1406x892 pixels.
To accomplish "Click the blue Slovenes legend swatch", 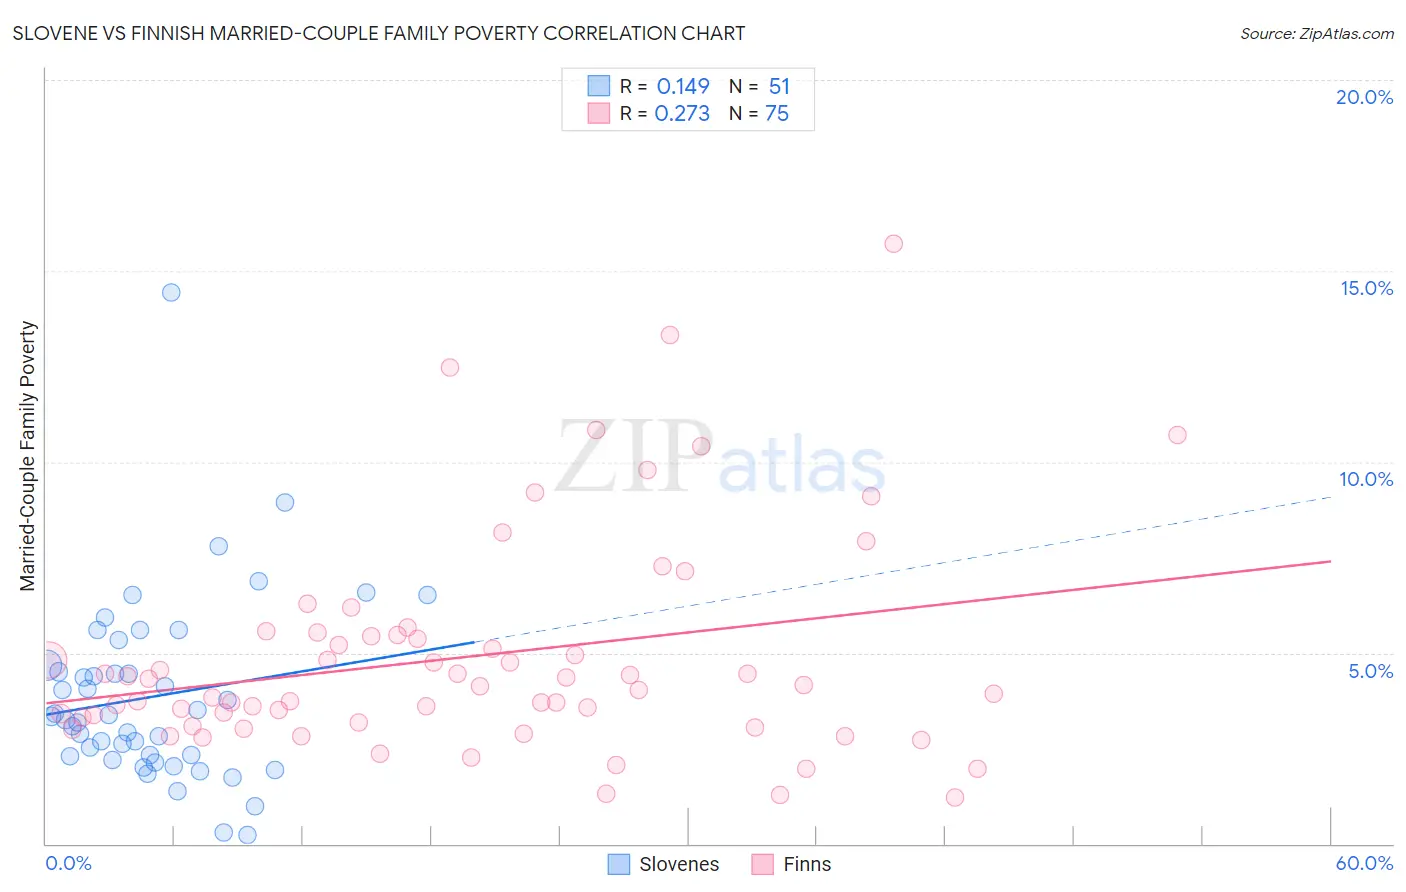I will click(619, 864).
